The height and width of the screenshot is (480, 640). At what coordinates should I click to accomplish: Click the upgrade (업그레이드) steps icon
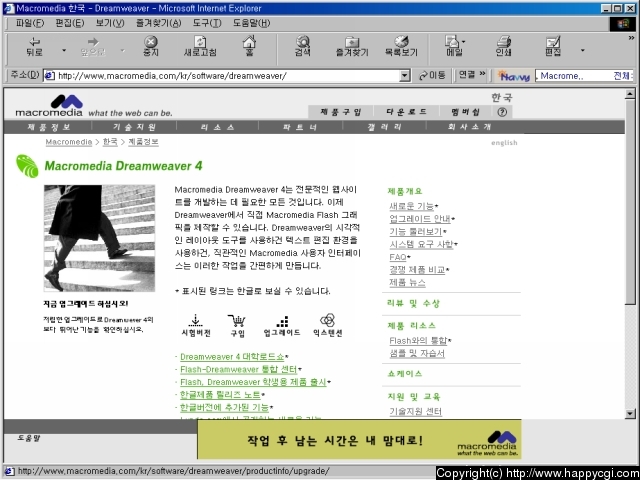click(282, 325)
